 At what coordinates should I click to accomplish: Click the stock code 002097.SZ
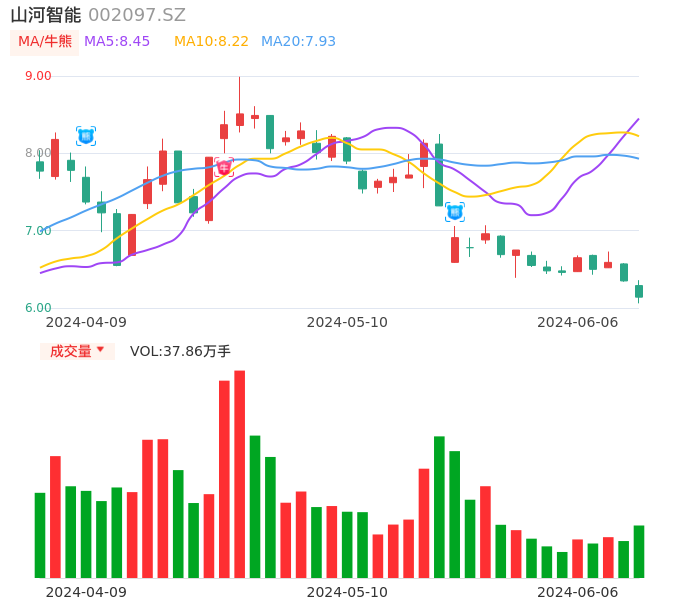coord(137,15)
